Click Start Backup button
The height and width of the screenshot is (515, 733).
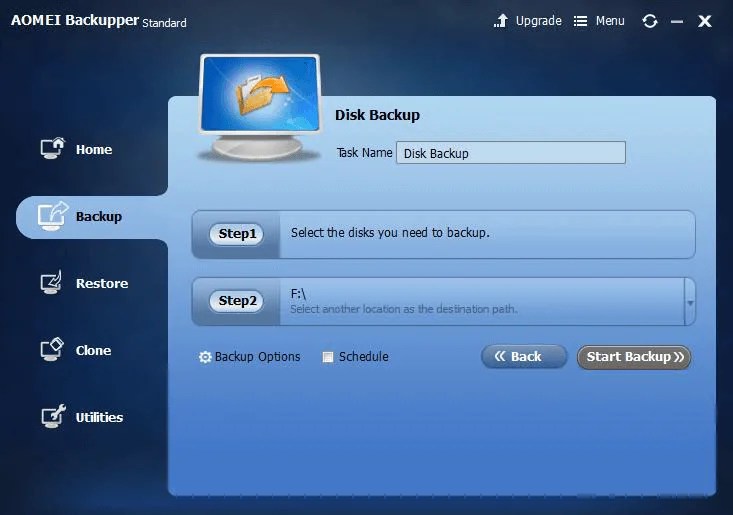pyautogui.click(x=634, y=357)
